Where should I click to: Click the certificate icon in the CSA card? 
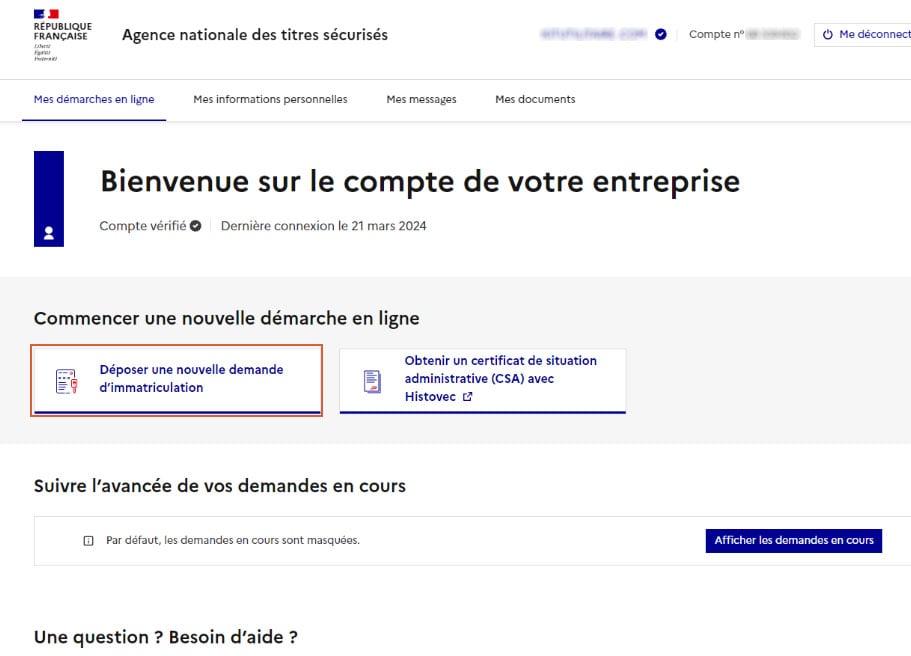[x=372, y=381]
